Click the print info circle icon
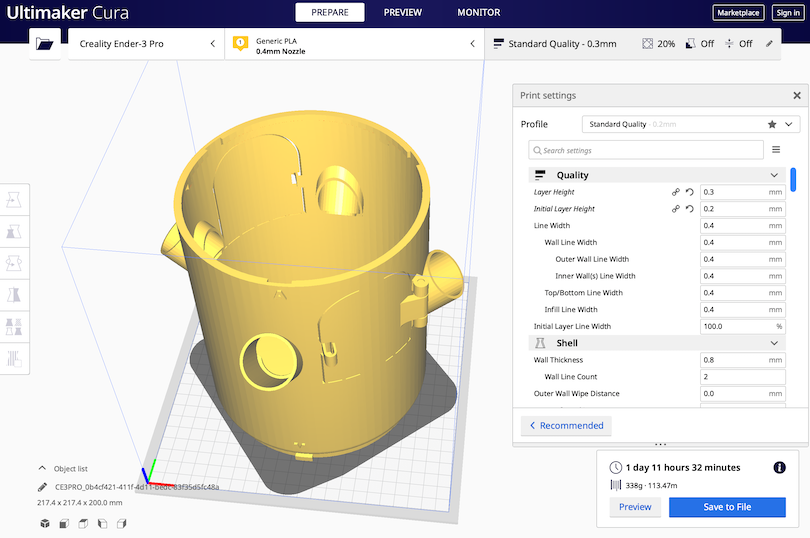Screen dimensions: 810x538 click(x=780, y=468)
